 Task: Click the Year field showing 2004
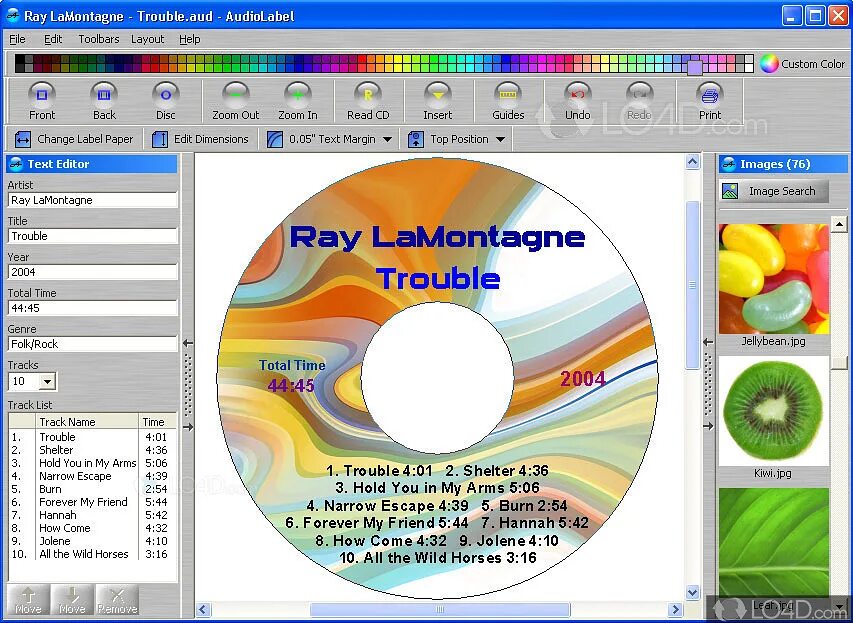[92, 272]
